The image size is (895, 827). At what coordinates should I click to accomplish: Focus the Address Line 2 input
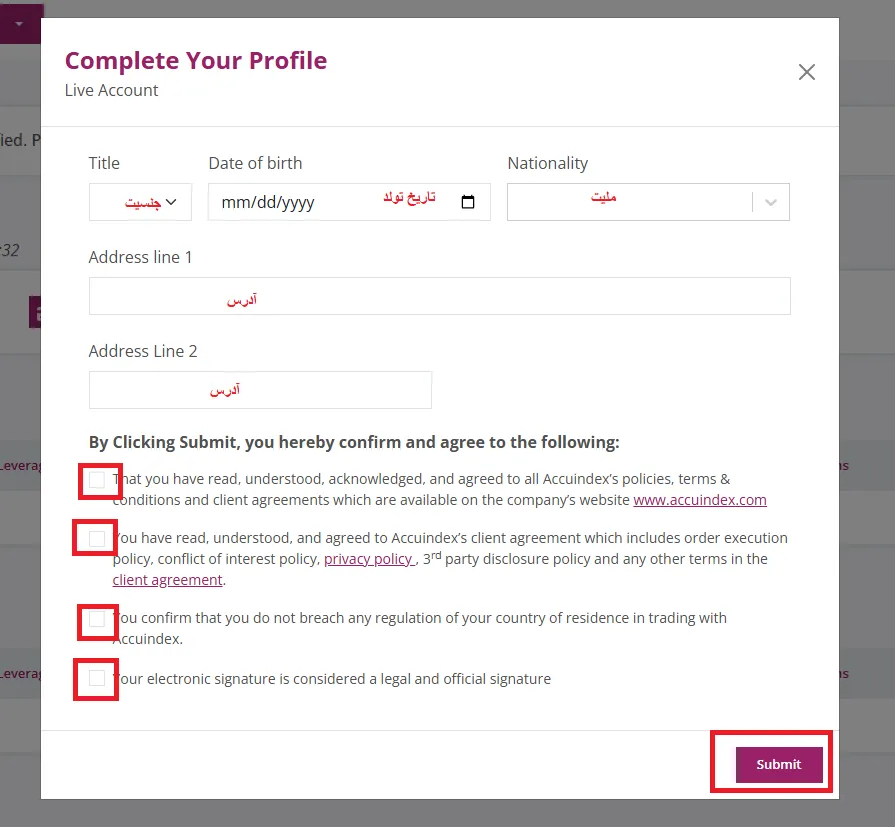(260, 390)
